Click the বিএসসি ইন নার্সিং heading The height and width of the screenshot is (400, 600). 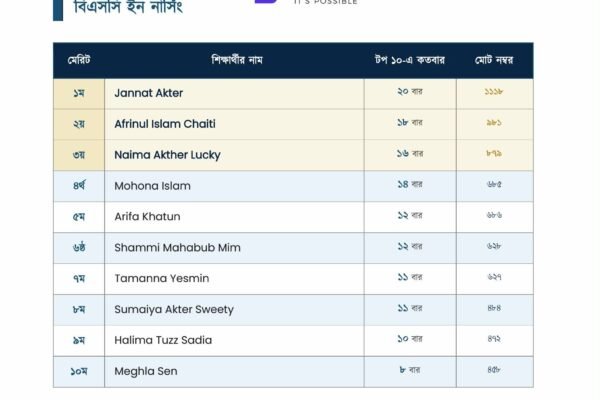(x=128, y=7)
